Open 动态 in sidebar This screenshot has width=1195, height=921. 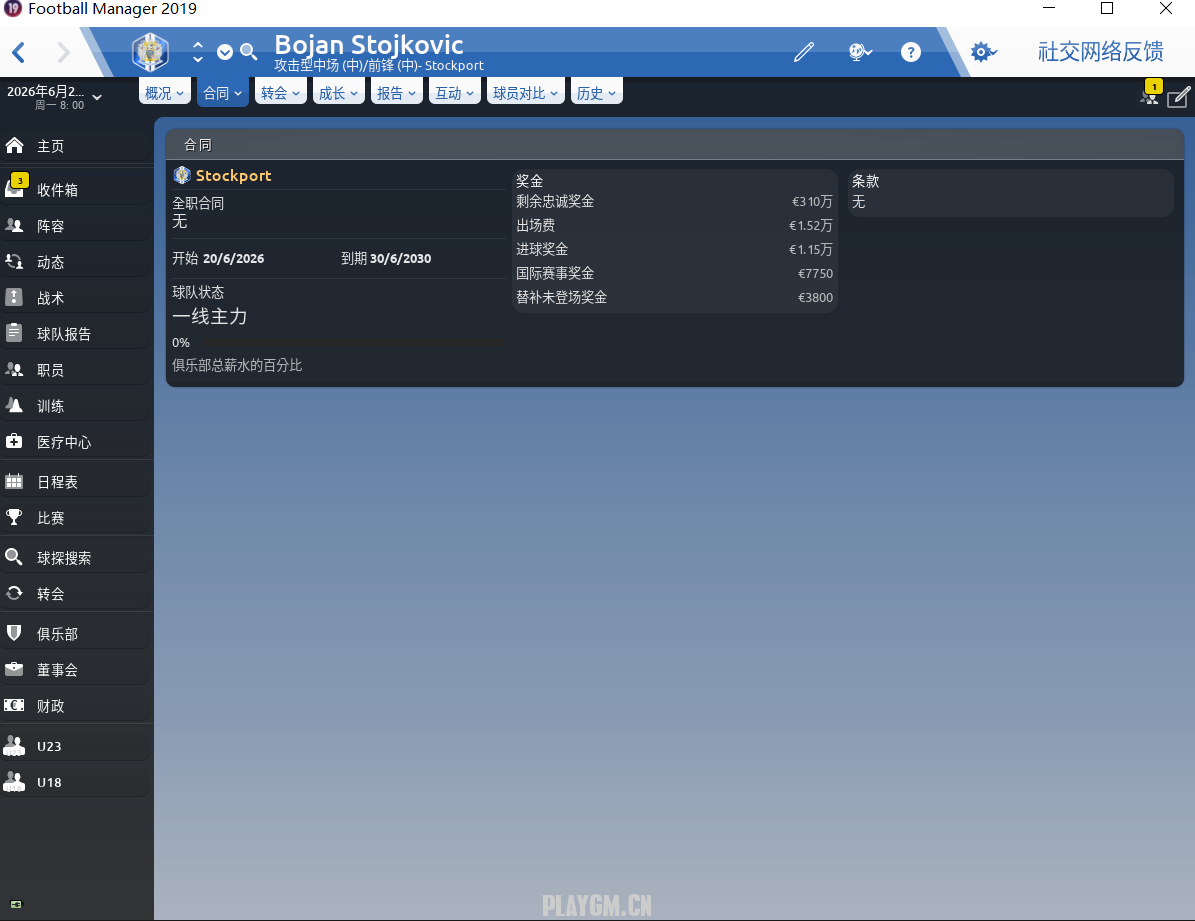coord(76,262)
